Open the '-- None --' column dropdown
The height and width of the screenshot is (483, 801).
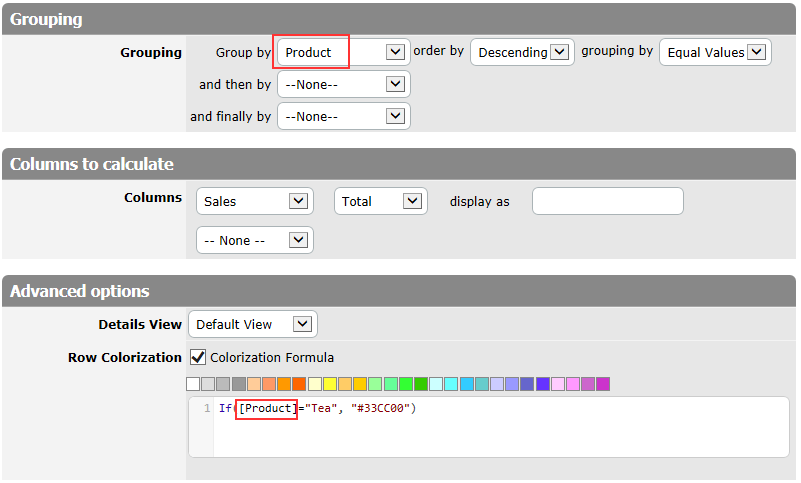click(255, 240)
